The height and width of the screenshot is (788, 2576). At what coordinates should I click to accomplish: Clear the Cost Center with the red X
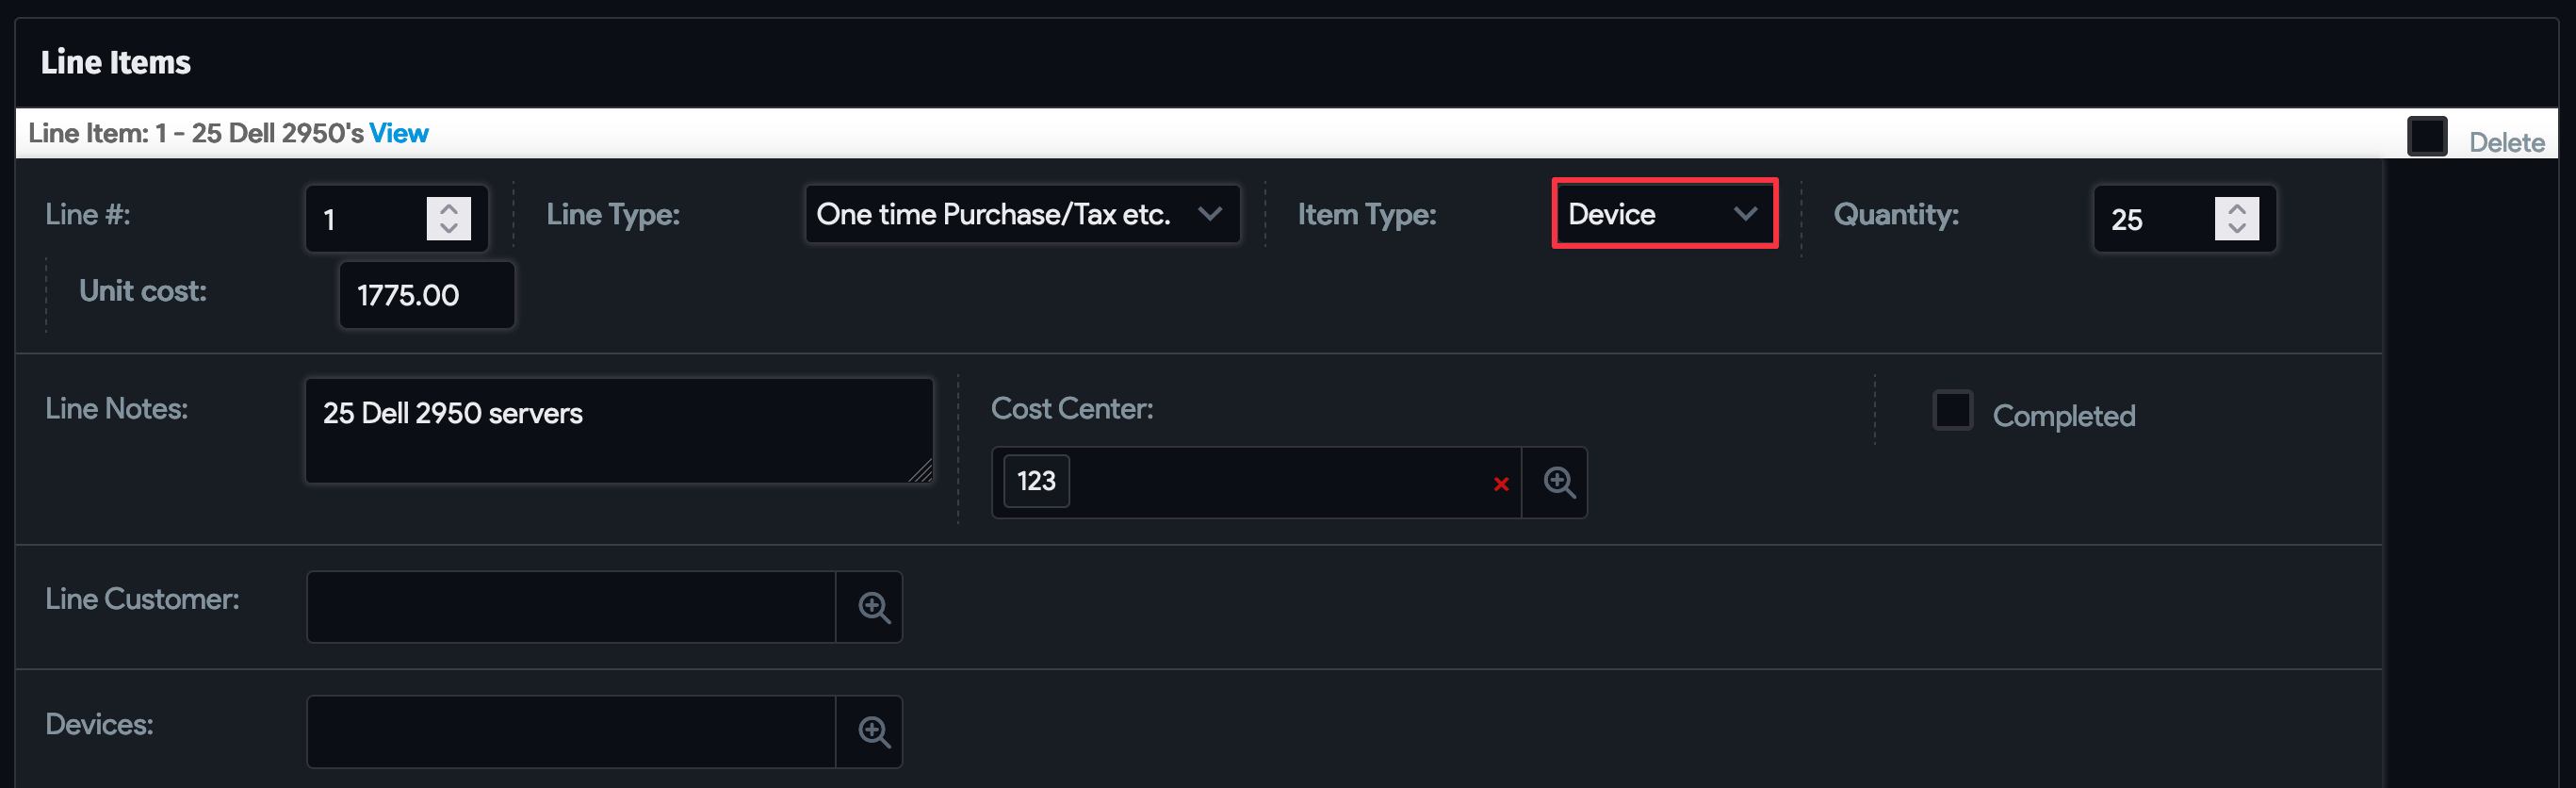coord(1501,484)
